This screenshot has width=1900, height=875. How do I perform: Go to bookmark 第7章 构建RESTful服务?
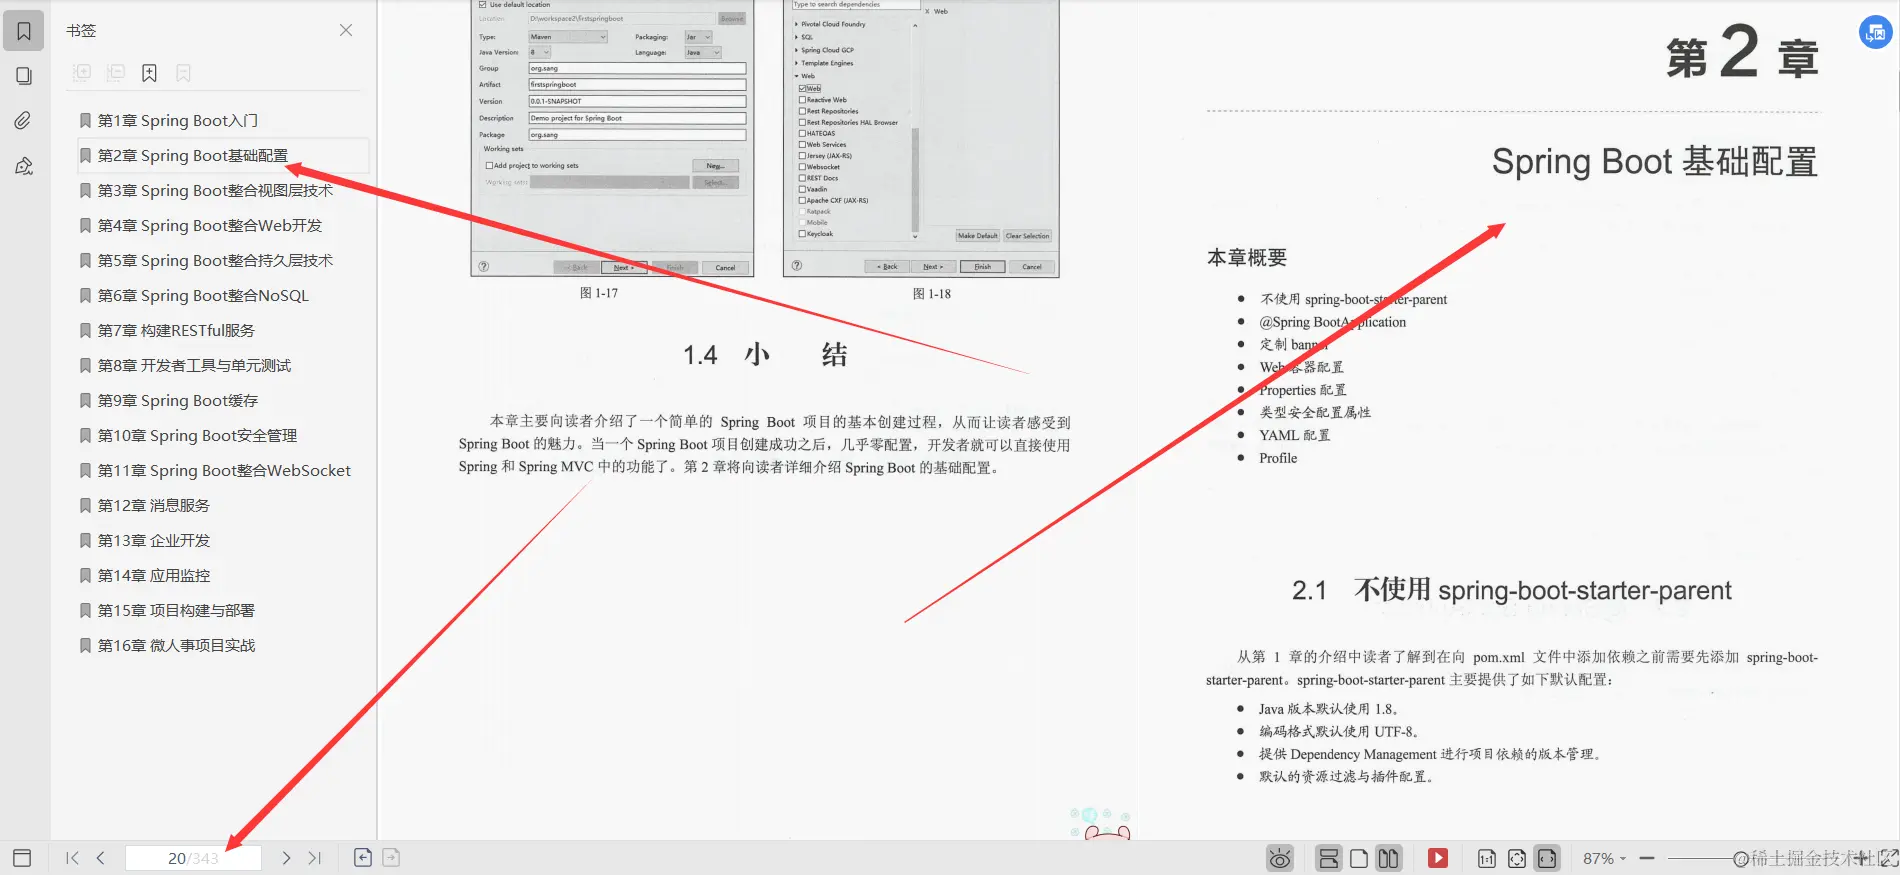click(x=176, y=330)
